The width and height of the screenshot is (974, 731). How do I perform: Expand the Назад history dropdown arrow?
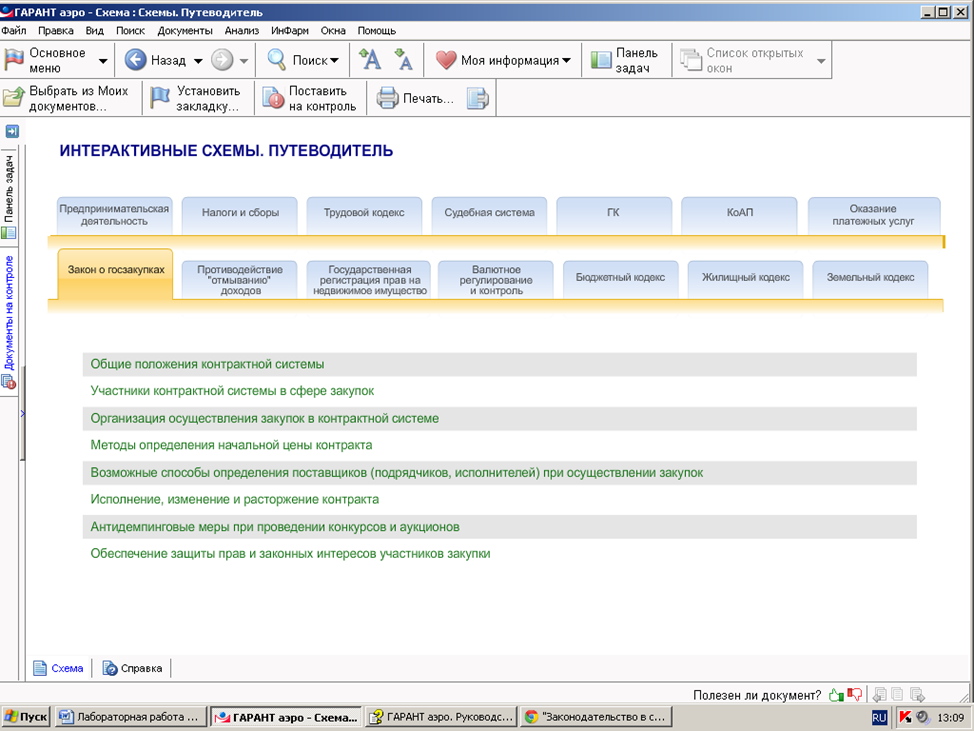[198, 61]
